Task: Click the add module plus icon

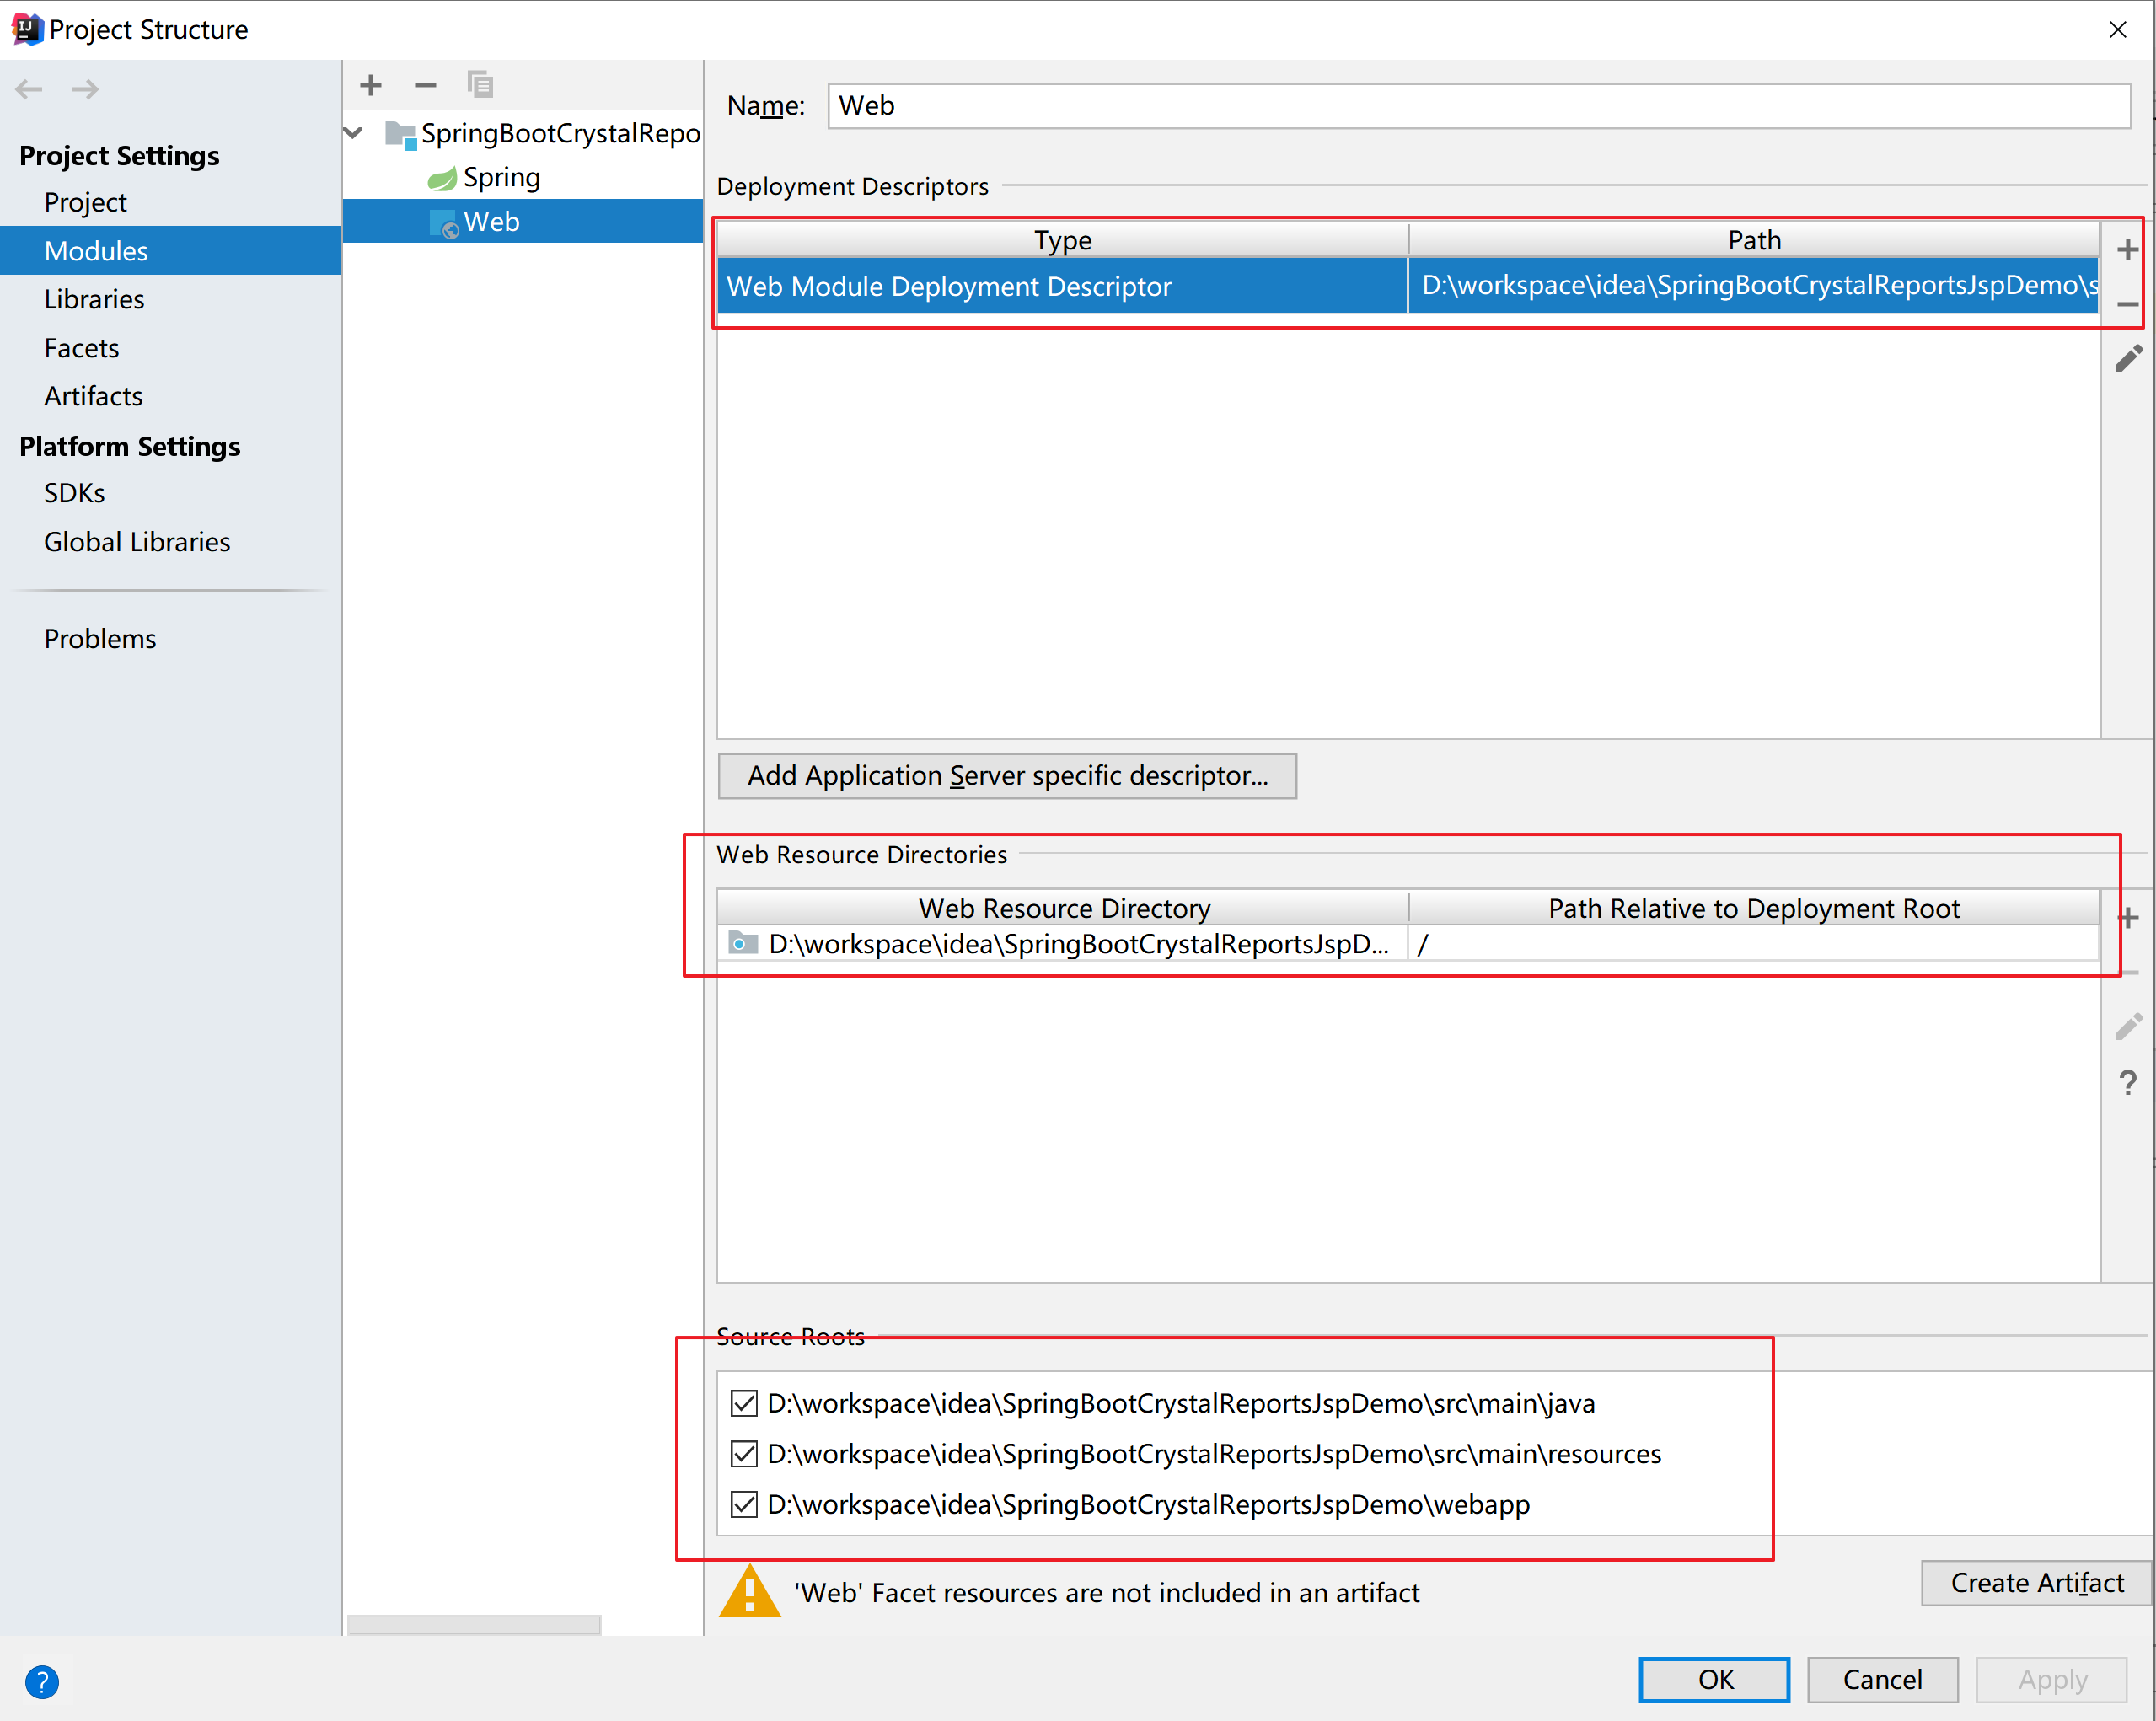Action: 371,85
